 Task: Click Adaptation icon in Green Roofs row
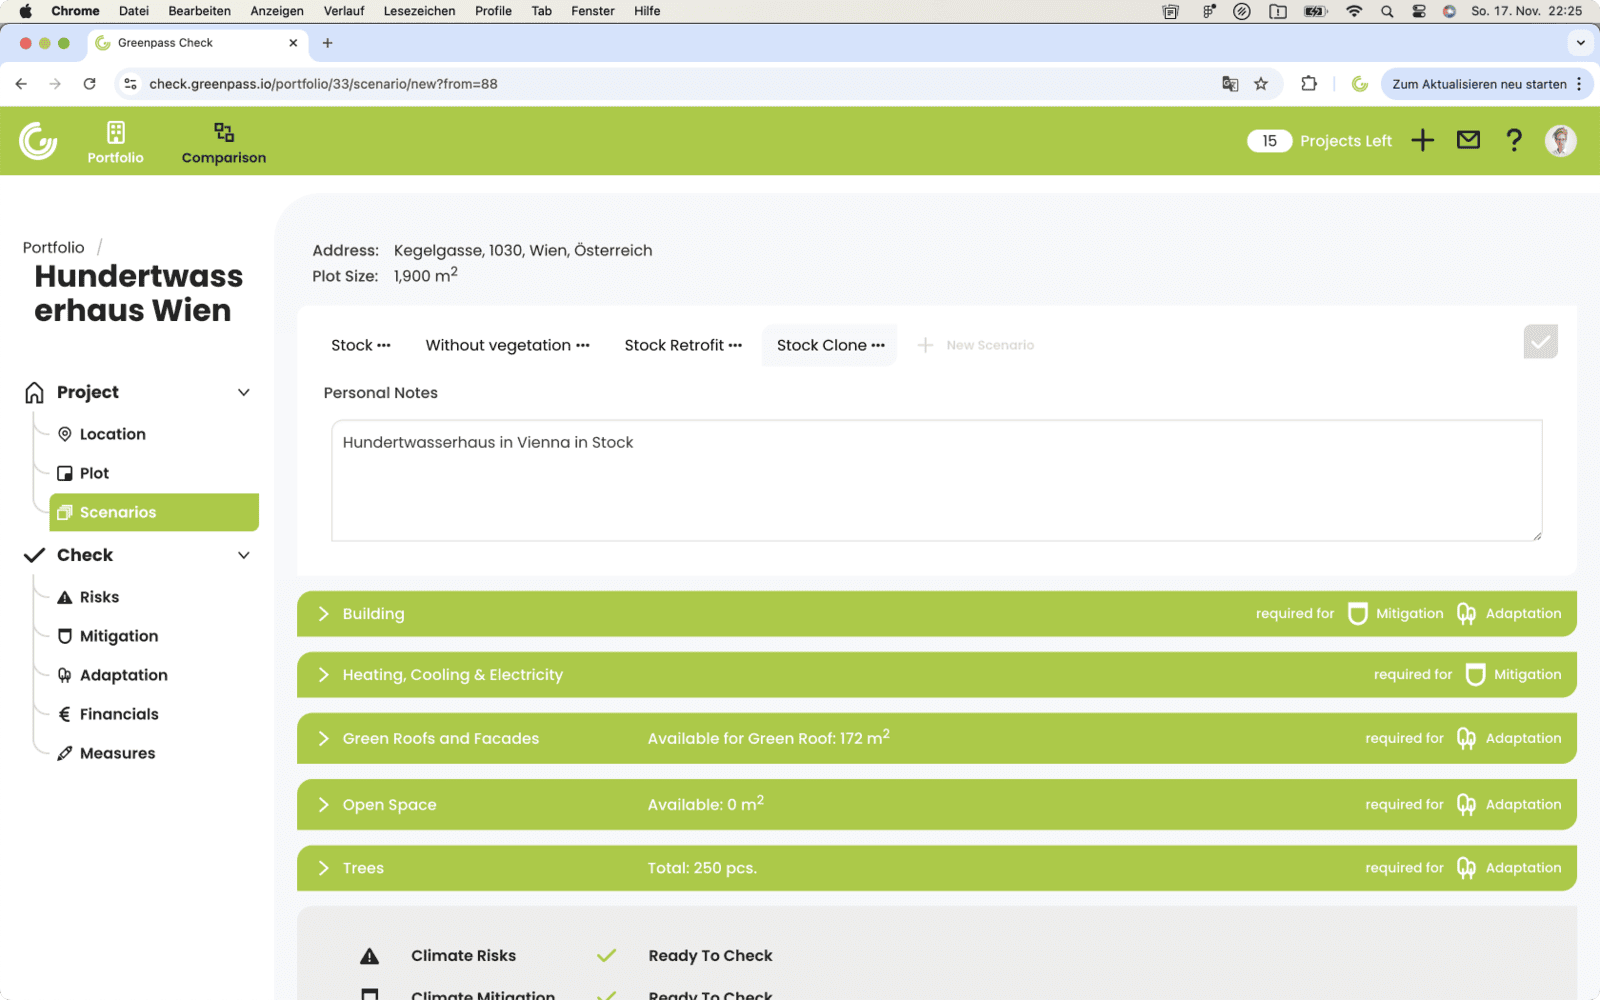pyautogui.click(x=1466, y=738)
